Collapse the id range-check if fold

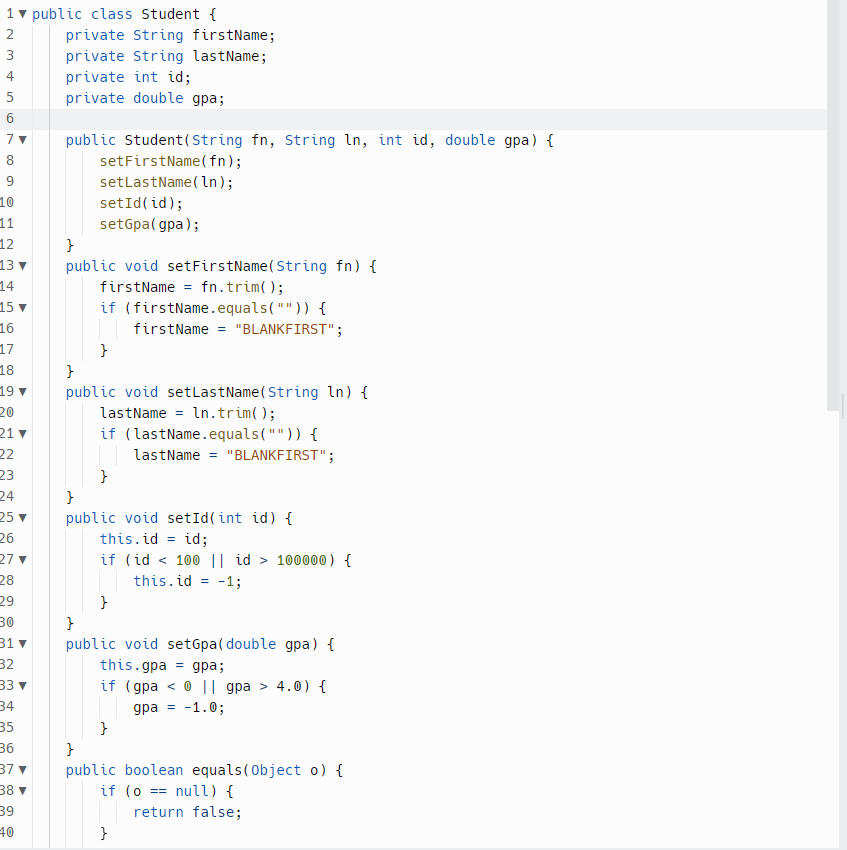[22, 560]
